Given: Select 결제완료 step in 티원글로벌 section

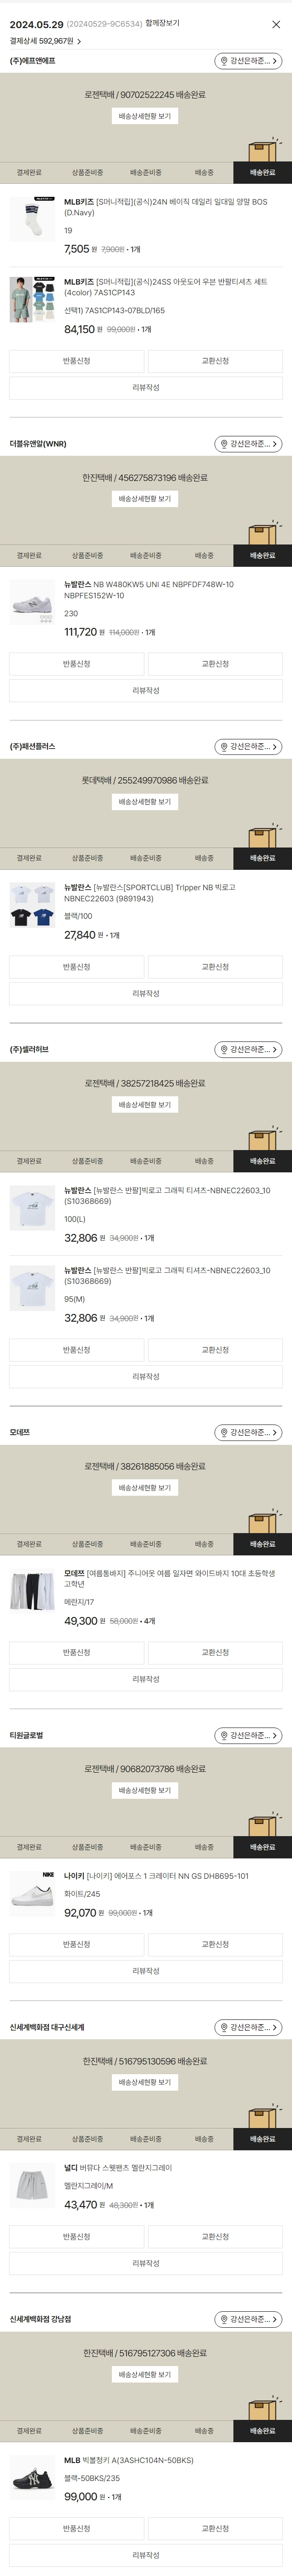Looking at the screenshot, I should [29, 1847].
